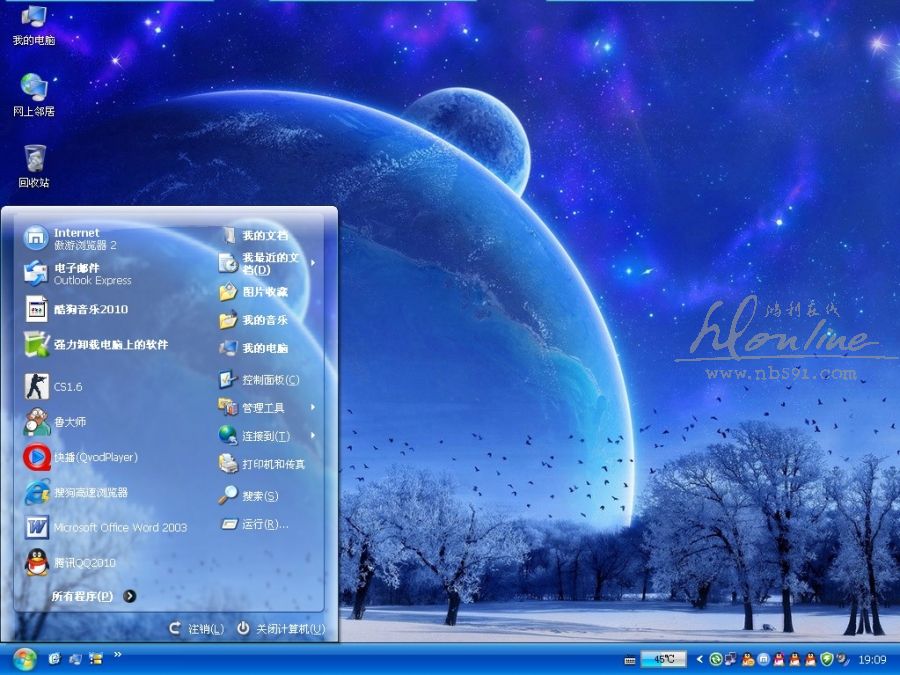Open 快播 (QvodPlayer) from Start menu
900x675 pixels.
click(95, 457)
